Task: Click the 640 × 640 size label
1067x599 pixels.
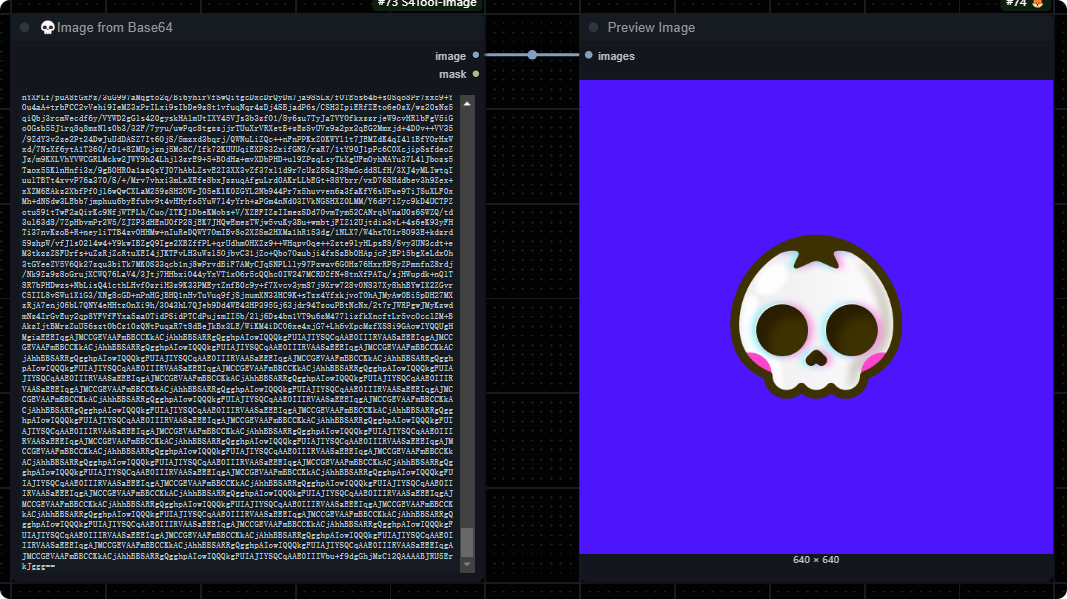Action: 816,559
